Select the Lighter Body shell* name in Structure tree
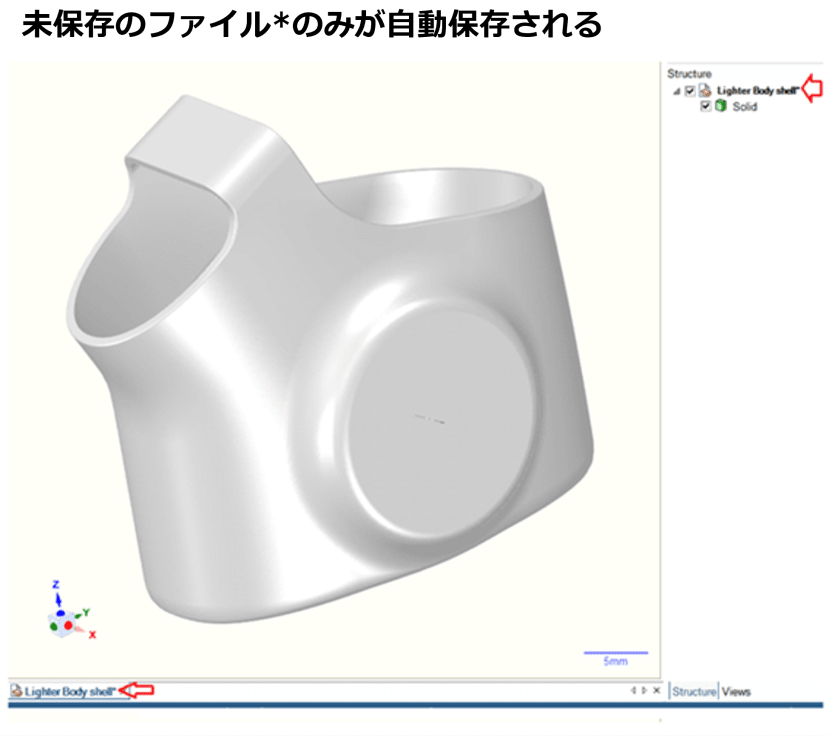Image resolution: width=829 pixels, height=736 pixels. 758,90
